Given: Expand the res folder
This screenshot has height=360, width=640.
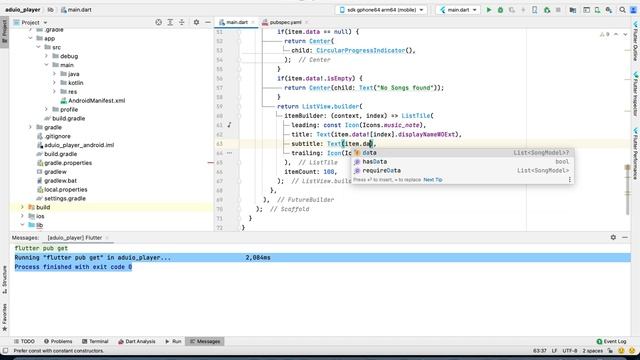Looking at the screenshot, I should tap(54, 92).
